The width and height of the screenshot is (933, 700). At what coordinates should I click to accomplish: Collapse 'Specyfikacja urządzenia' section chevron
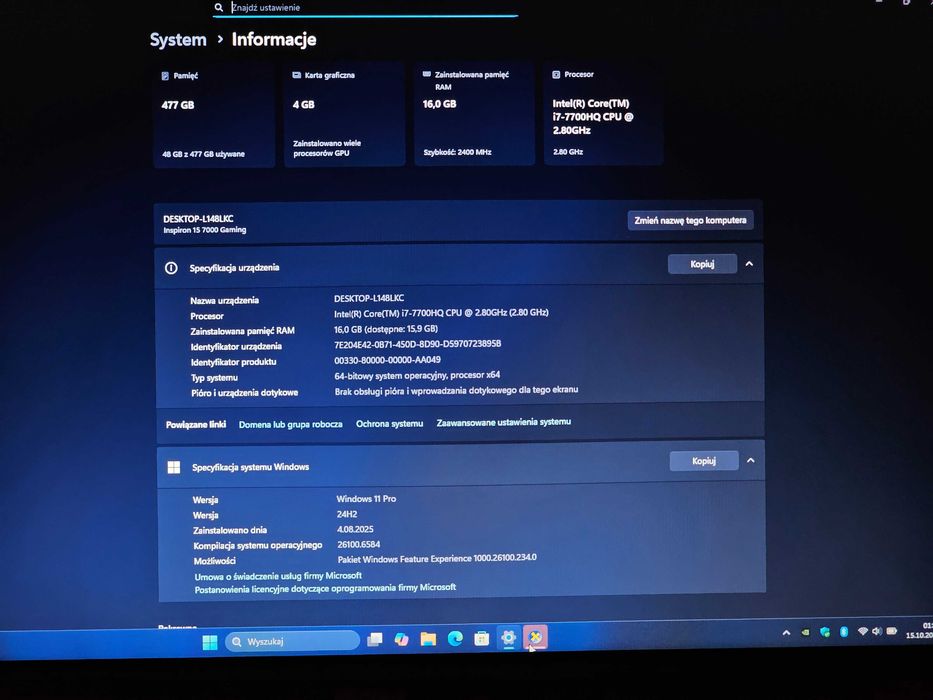pos(749,264)
